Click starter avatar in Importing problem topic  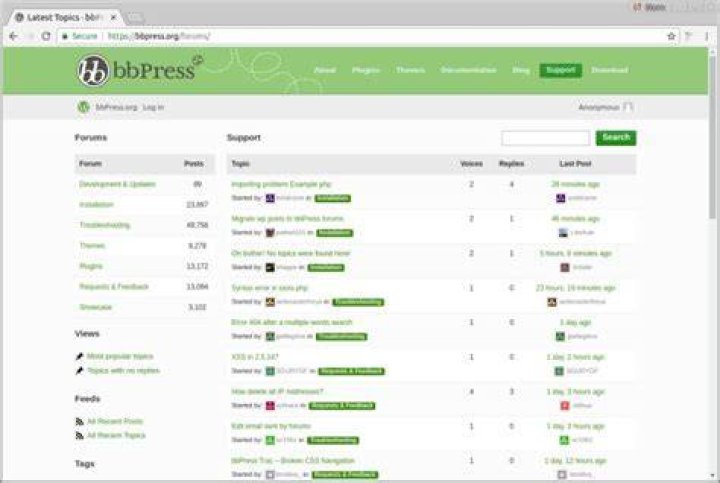(x=270, y=198)
